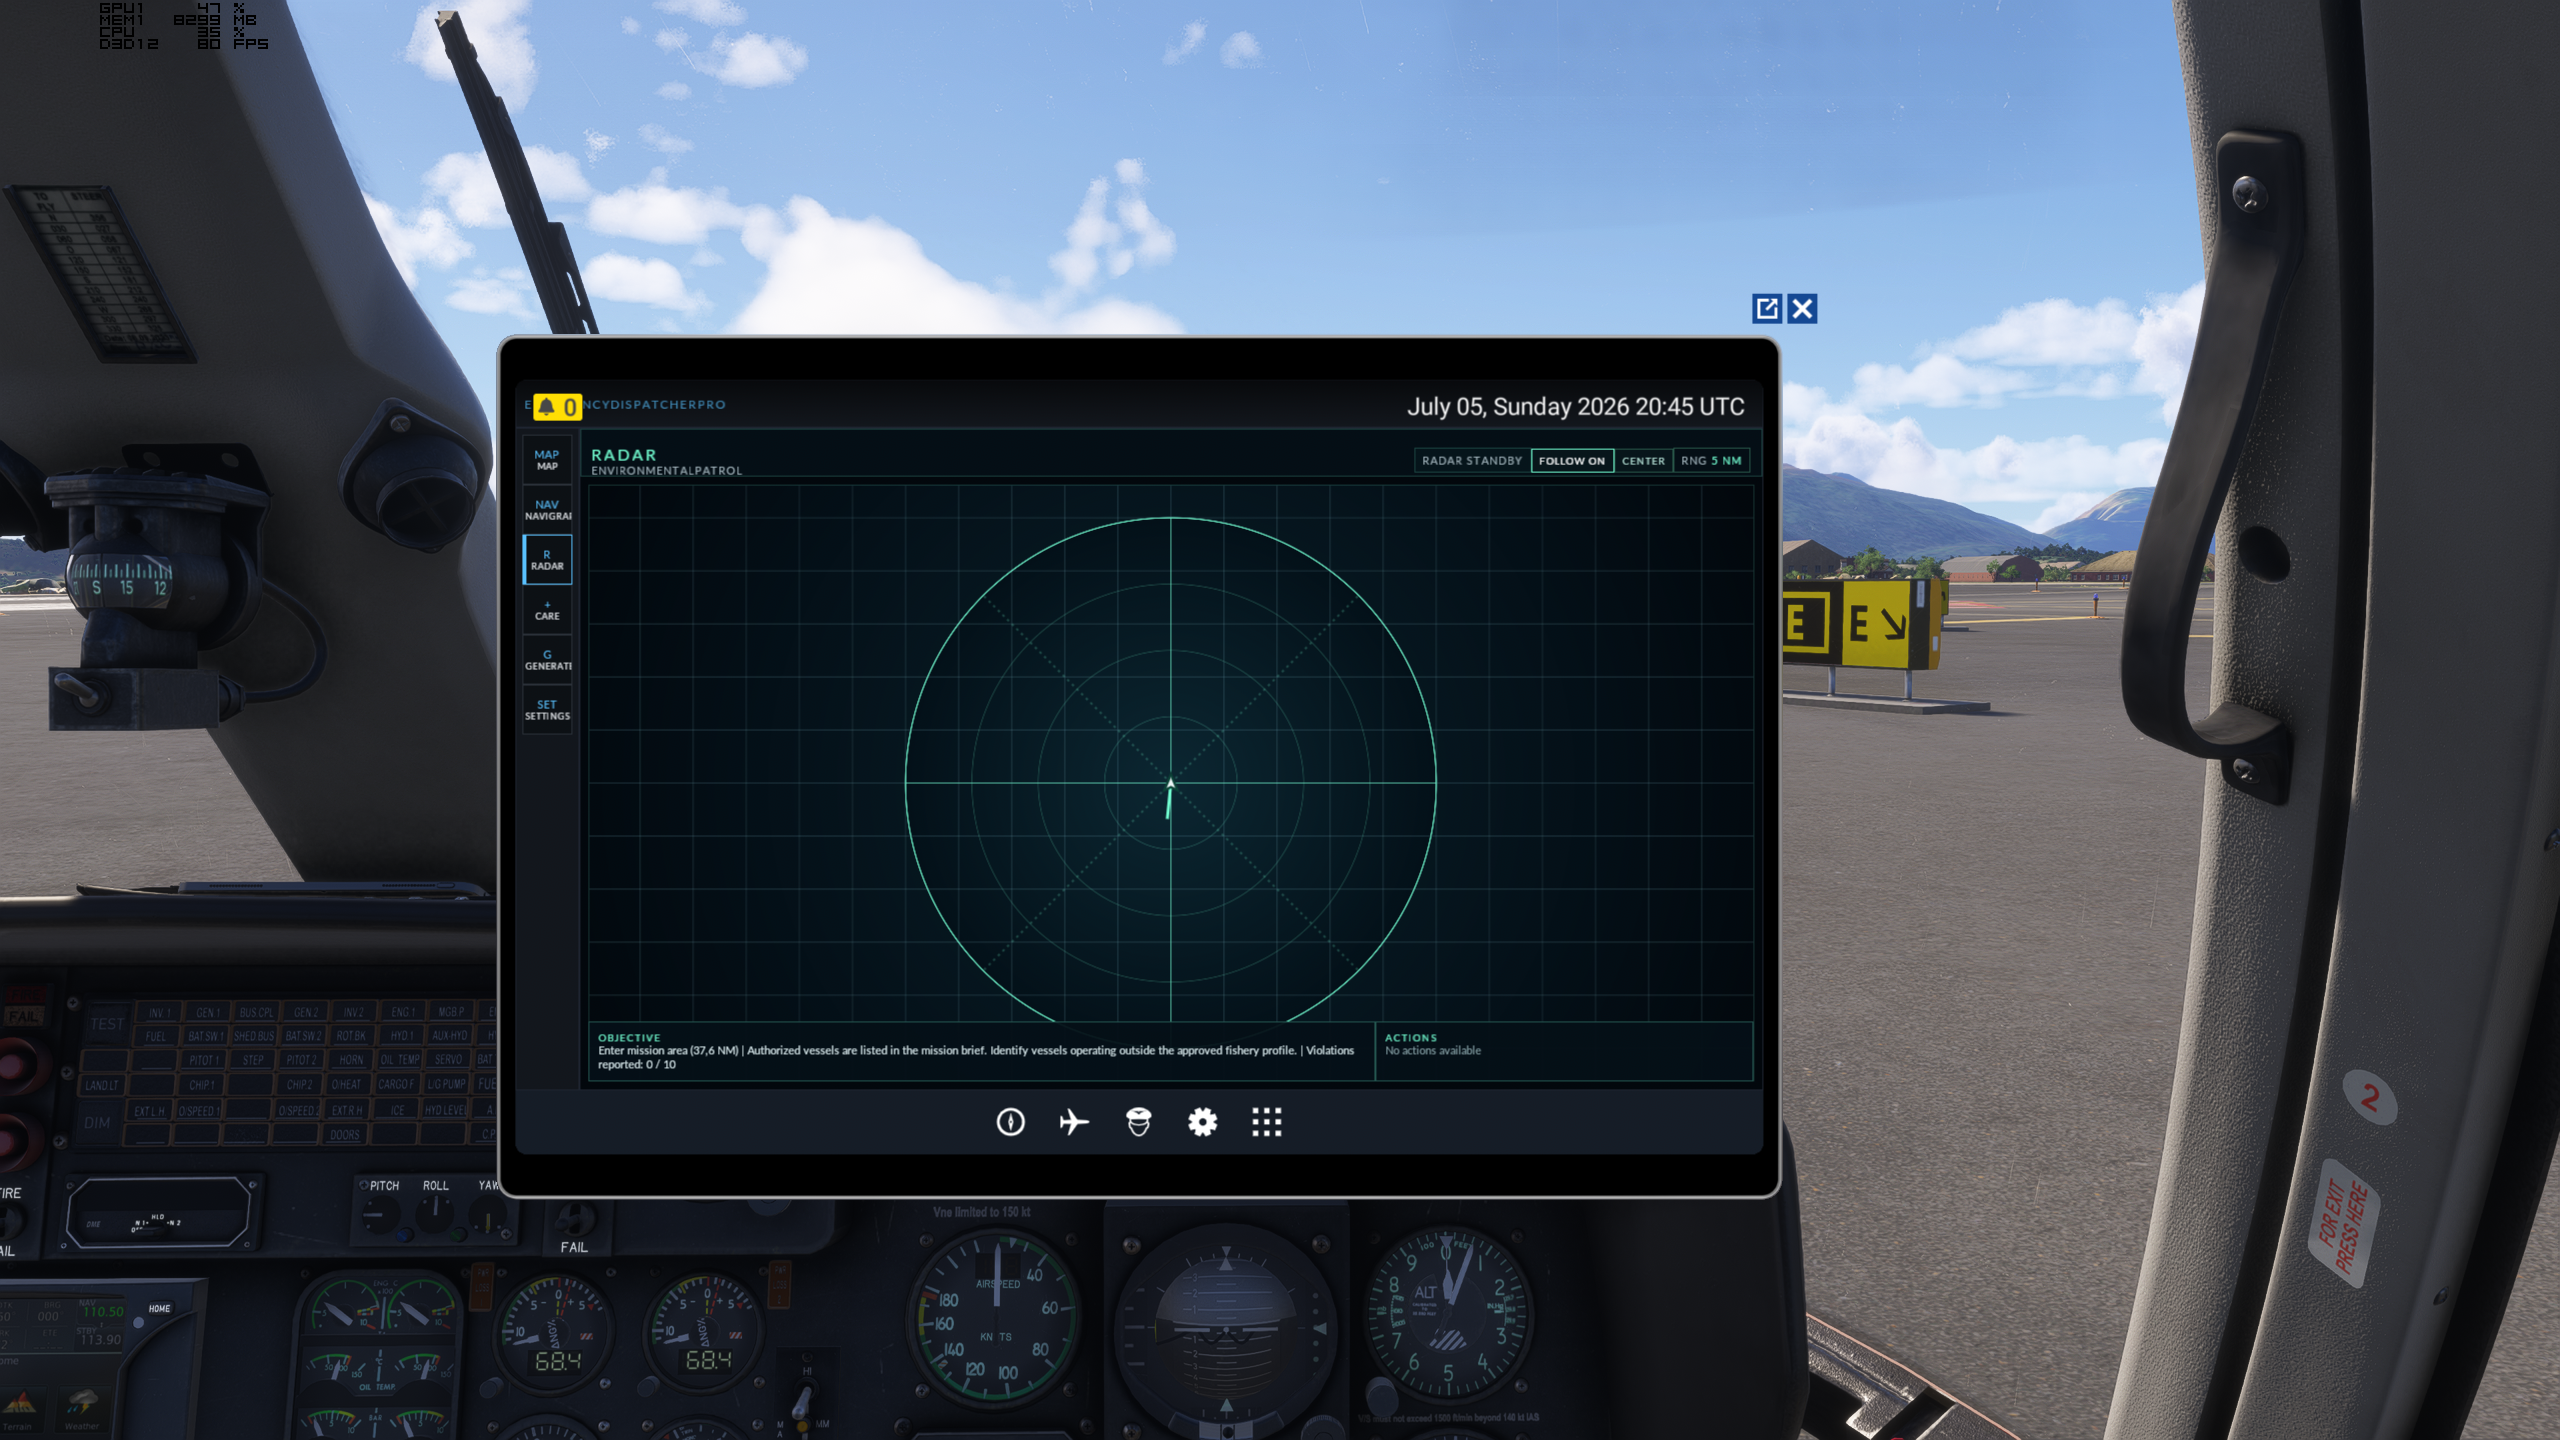
Task: Click the CENTER radar button
Action: 1643,461
